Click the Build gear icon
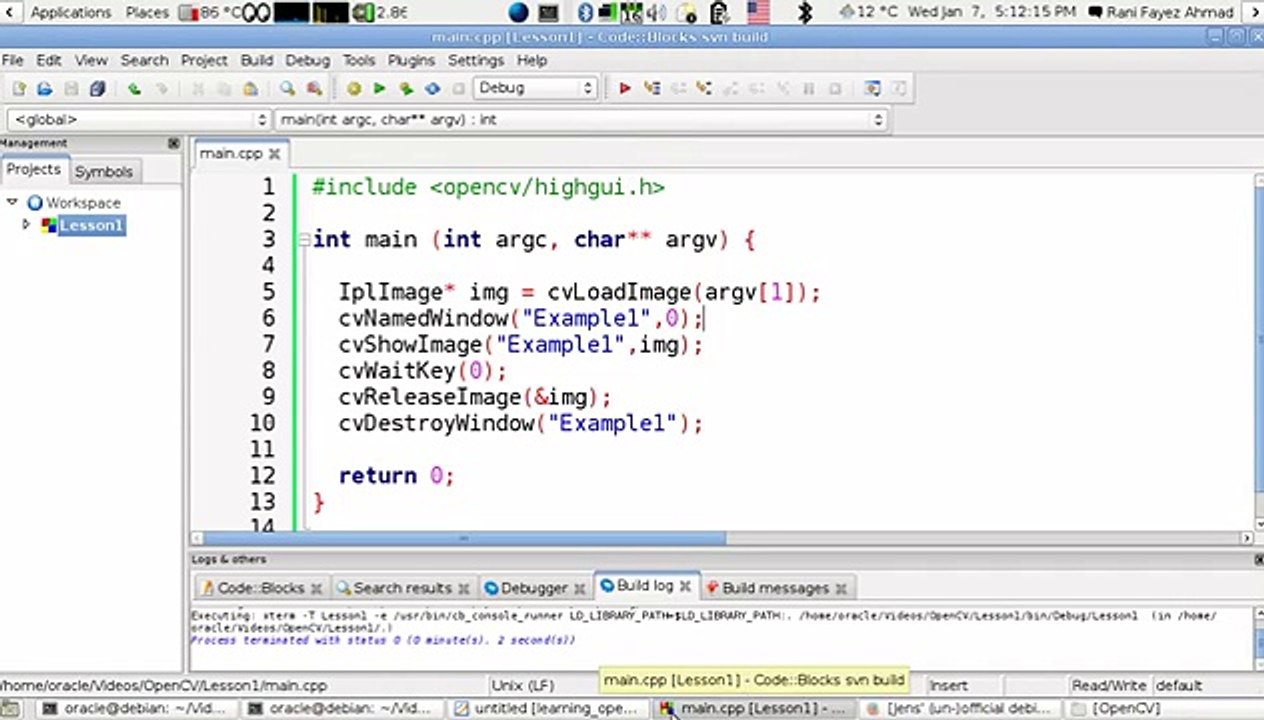This screenshot has width=1264, height=720. pyautogui.click(x=353, y=88)
